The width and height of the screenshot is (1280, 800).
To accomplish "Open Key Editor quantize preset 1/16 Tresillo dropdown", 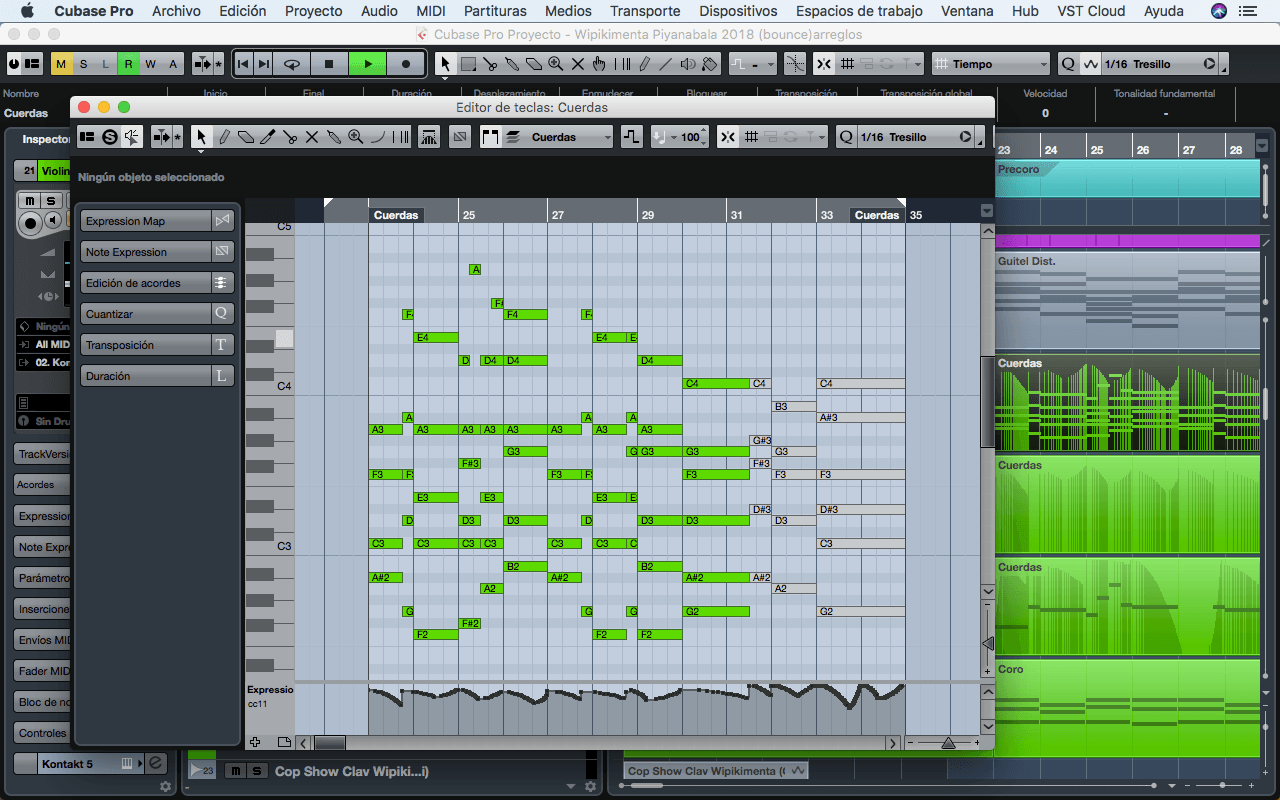I will click(917, 137).
